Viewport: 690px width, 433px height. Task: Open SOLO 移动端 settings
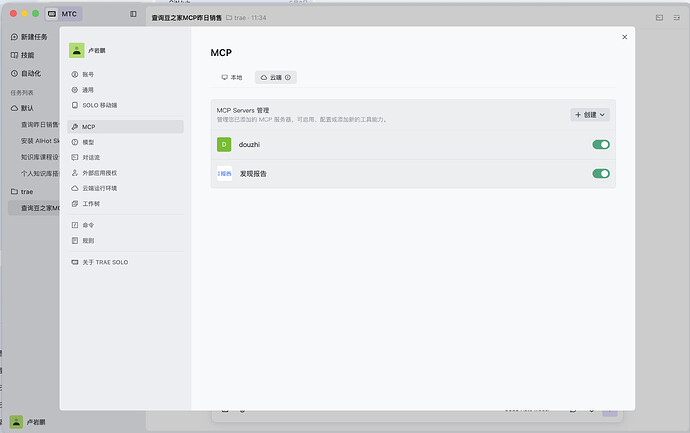pos(125,105)
